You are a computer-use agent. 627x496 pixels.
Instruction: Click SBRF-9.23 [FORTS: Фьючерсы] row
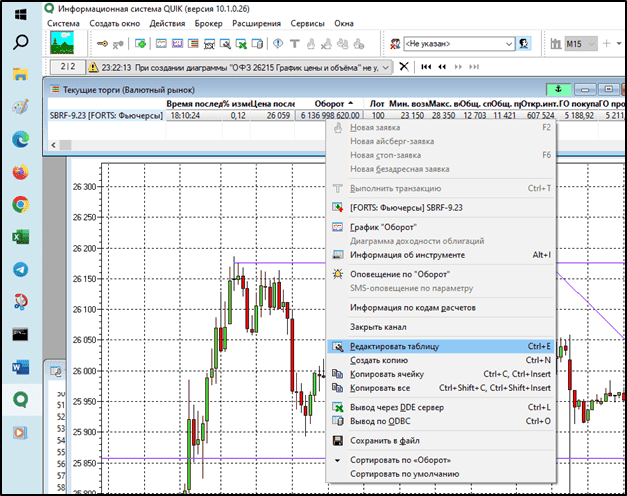(x=106, y=116)
